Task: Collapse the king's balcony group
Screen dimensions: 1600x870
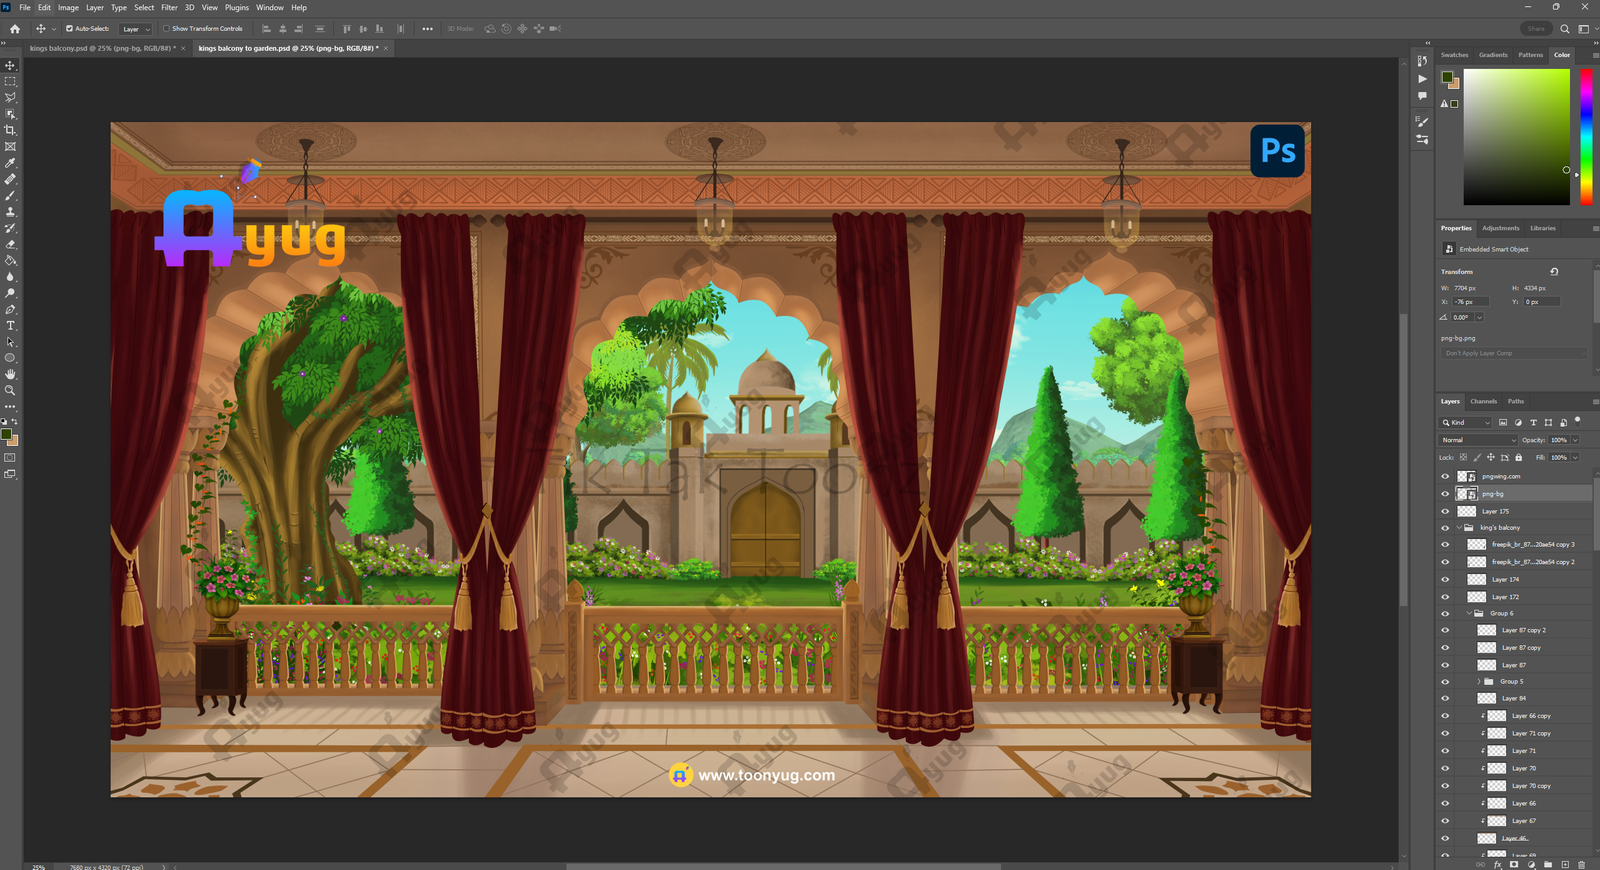Action: 1459,528
